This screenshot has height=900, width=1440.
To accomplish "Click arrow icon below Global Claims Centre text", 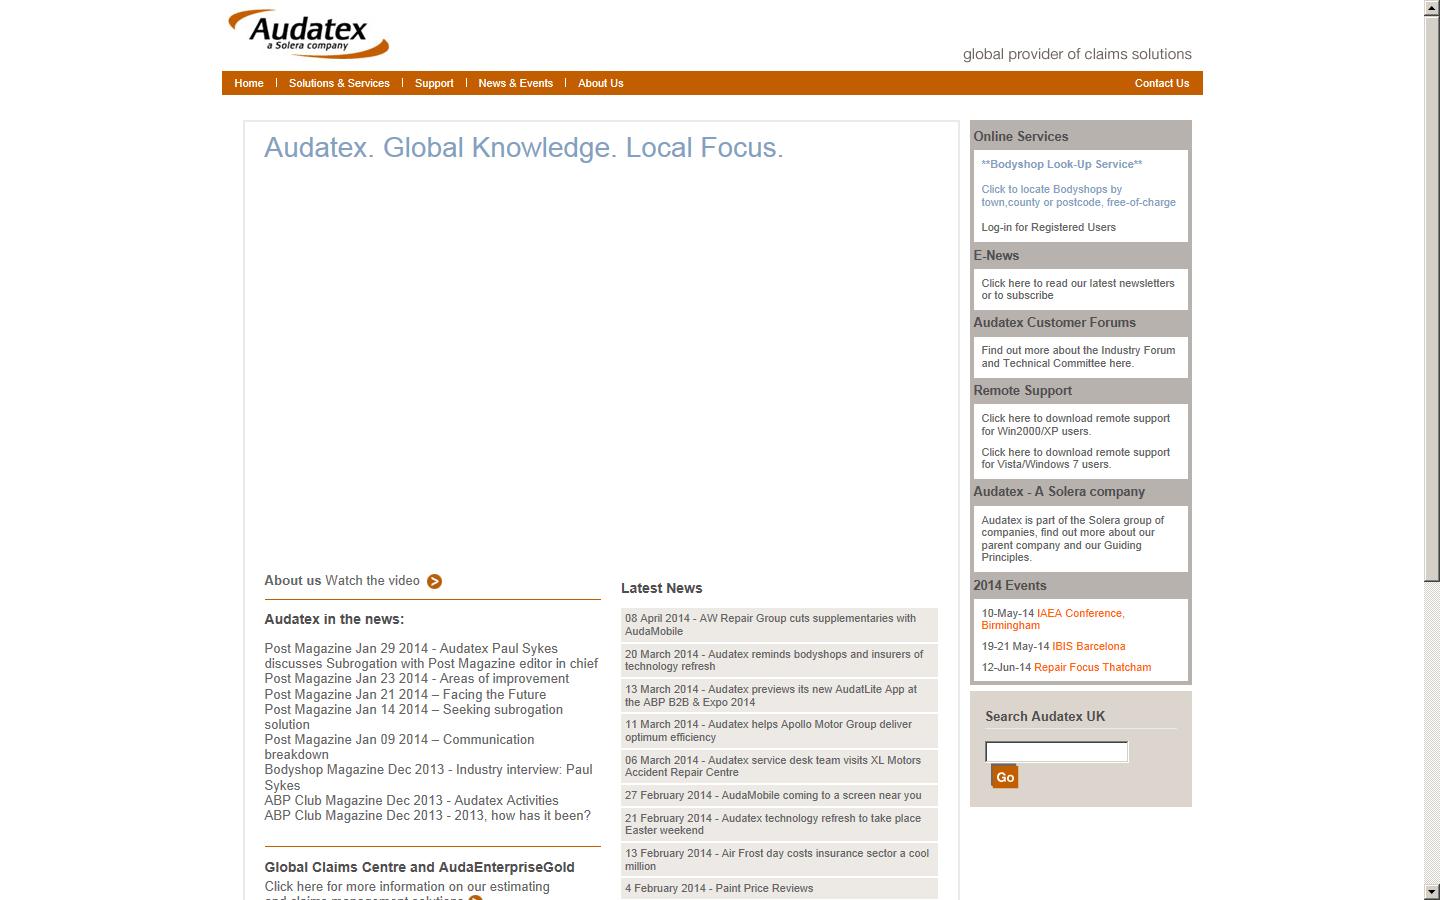I will [473, 897].
